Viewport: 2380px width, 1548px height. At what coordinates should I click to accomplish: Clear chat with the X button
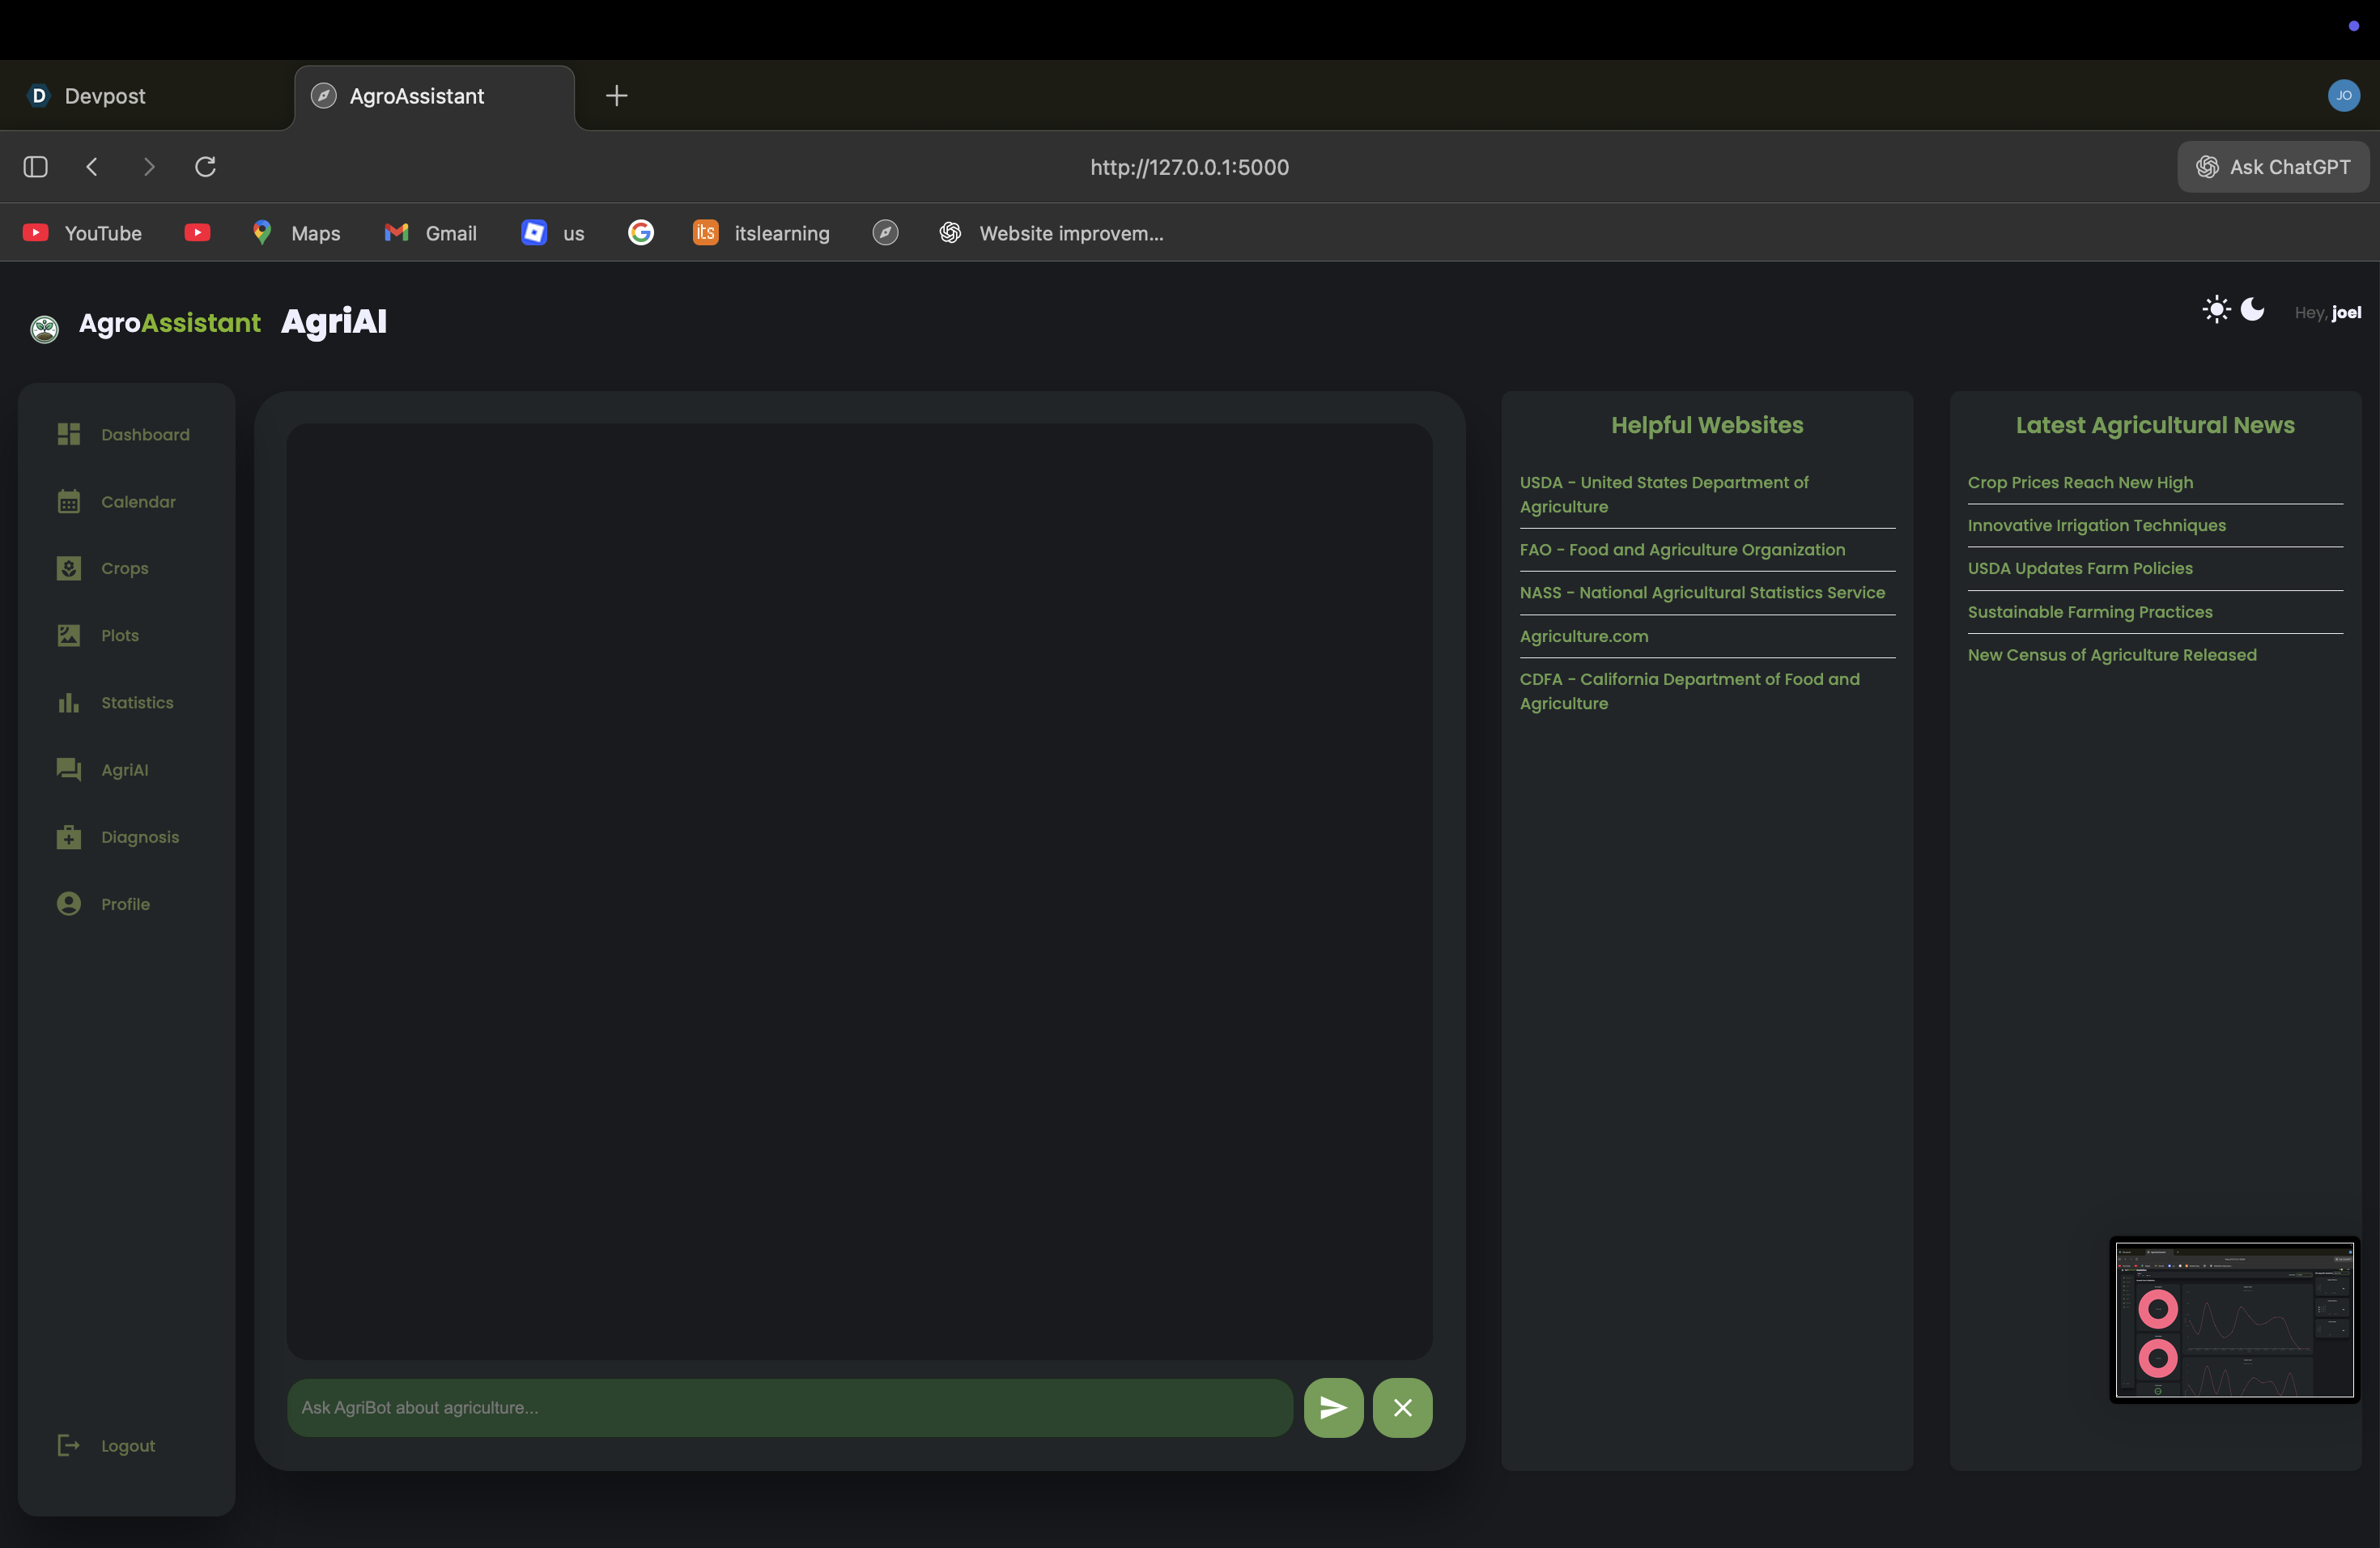pyautogui.click(x=1402, y=1407)
